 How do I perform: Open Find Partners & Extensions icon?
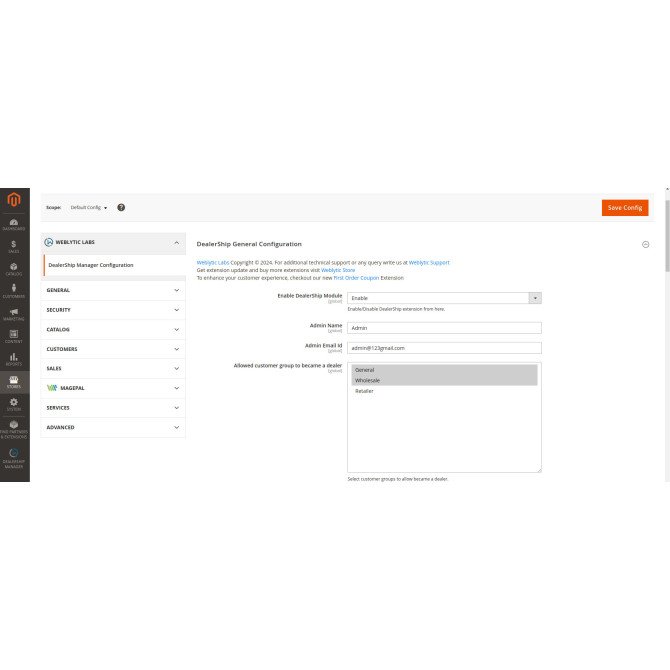pos(14,429)
